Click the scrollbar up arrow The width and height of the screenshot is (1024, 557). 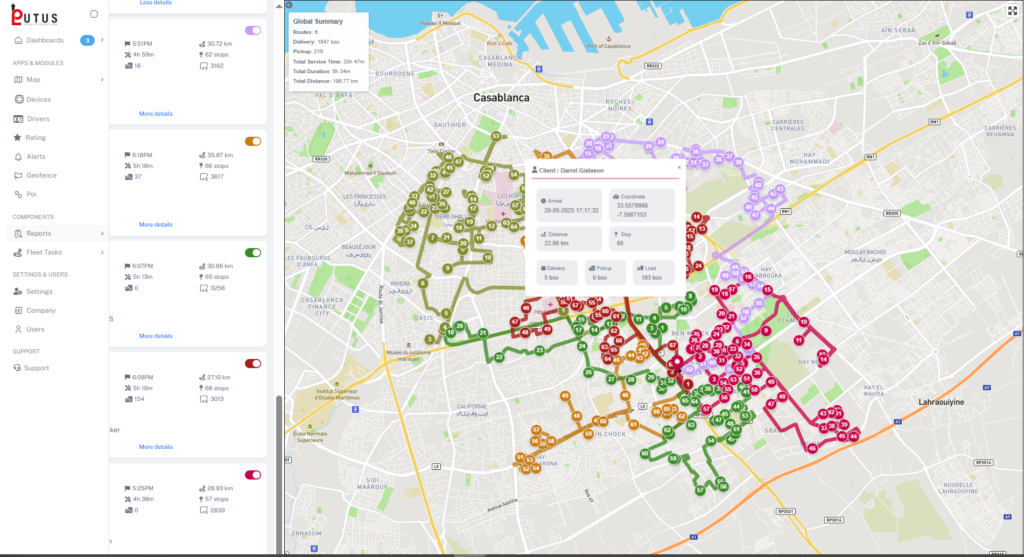pyautogui.click(x=279, y=6)
